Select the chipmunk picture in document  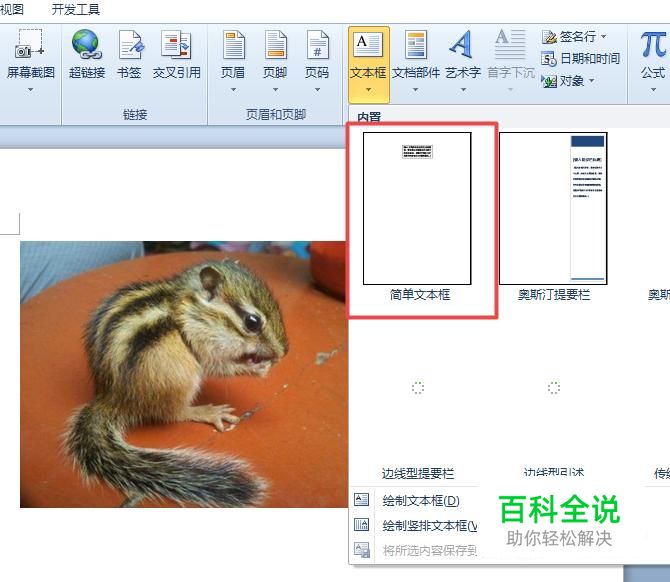coord(184,374)
